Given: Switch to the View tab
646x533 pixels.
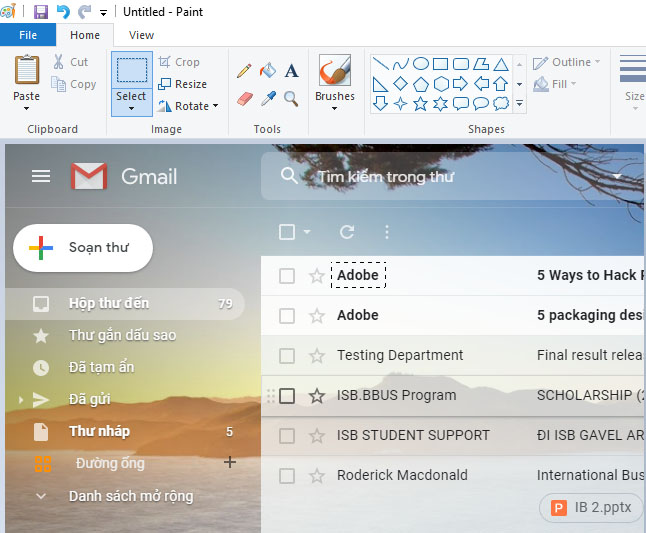Looking at the screenshot, I should [x=142, y=35].
